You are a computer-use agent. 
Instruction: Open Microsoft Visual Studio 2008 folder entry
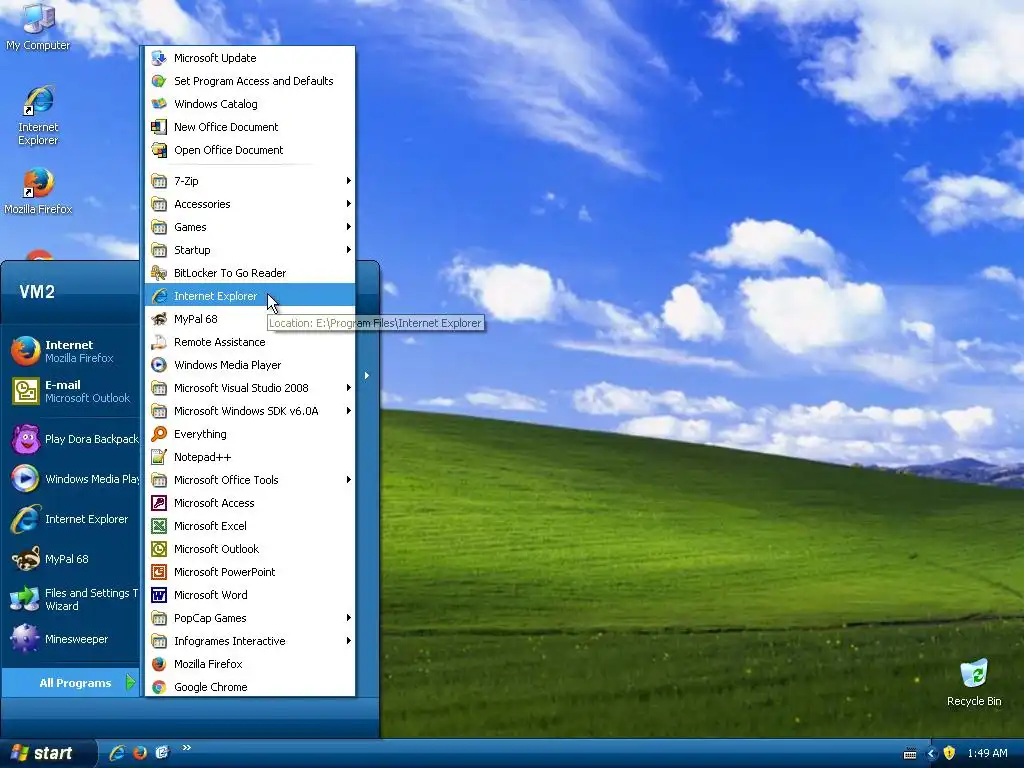pyautogui.click(x=249, y=388)
